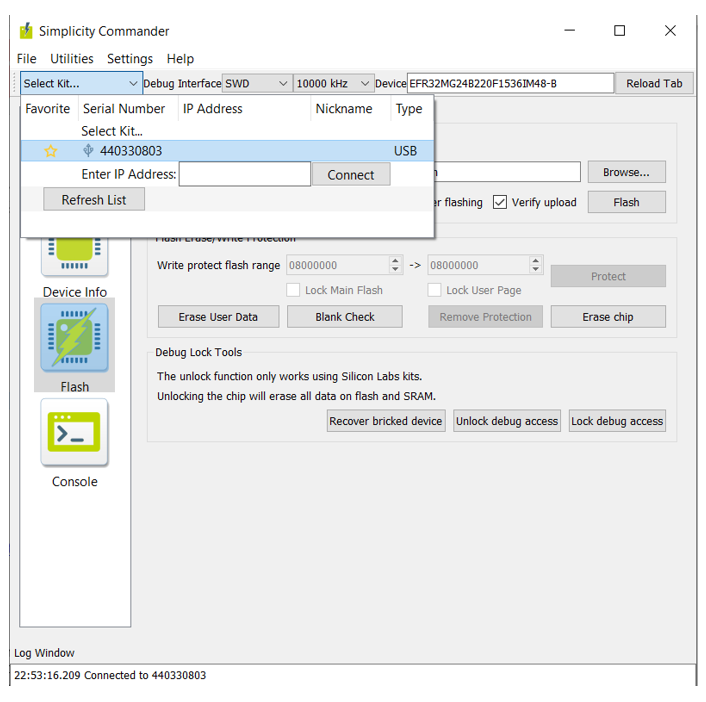
Task: Click the Simplicity Commander title bar logo
Action: [26, 31]
